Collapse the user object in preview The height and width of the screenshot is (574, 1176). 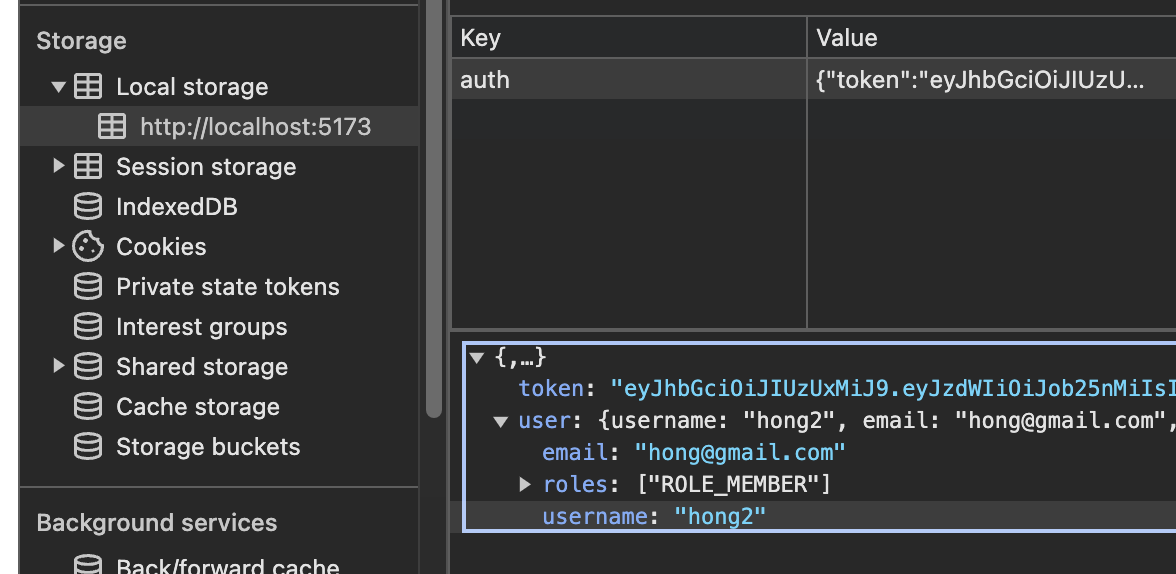501,421
